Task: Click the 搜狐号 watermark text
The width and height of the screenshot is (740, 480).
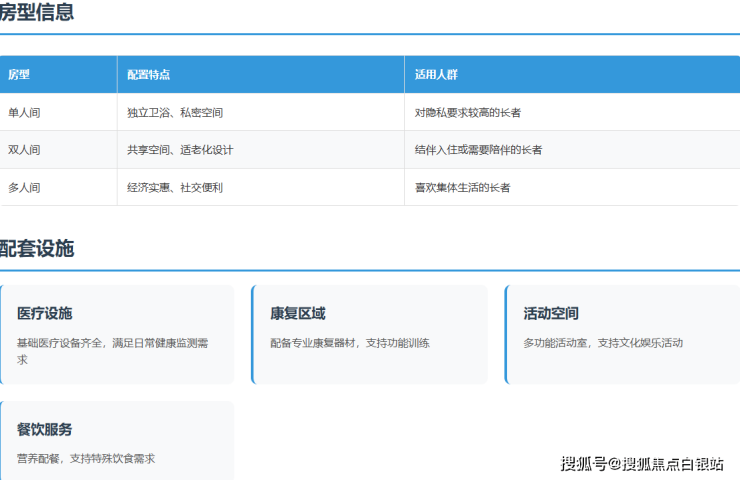Action: tap(584, 464)
